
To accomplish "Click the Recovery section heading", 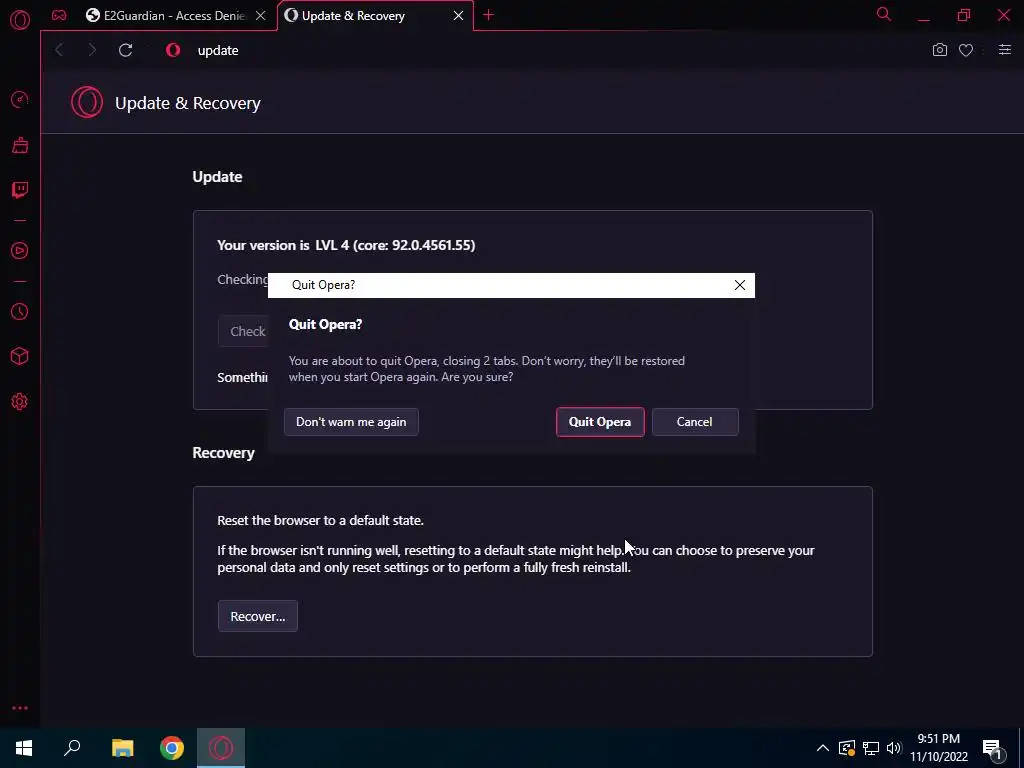I will [x=223, y=453].
